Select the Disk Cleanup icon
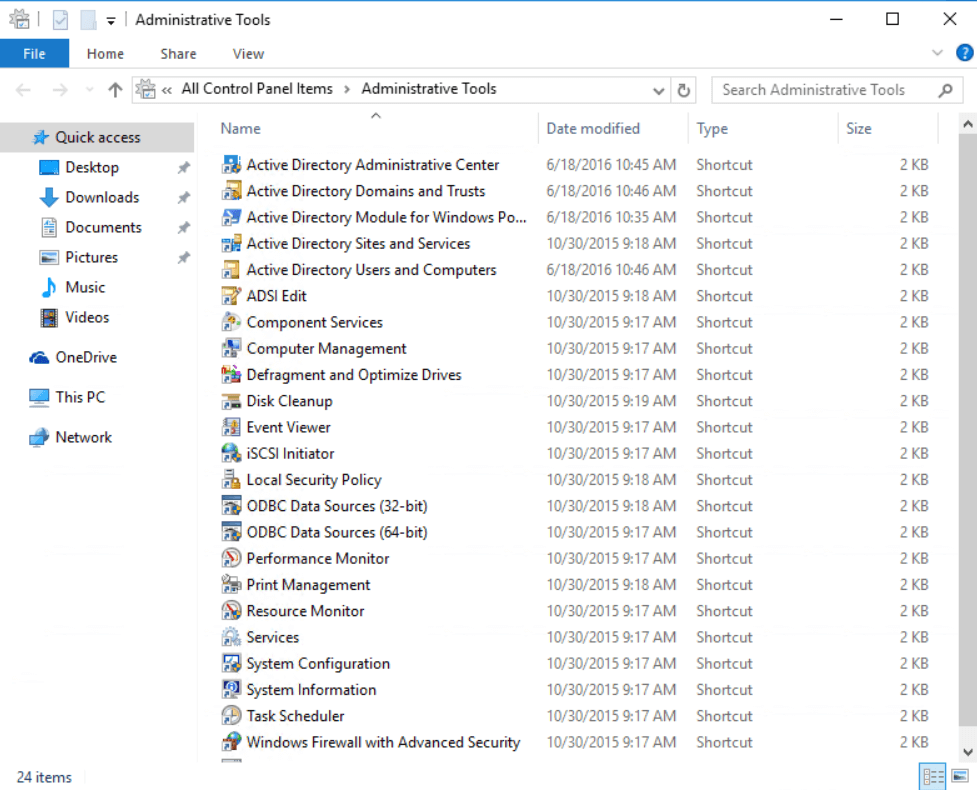Image resolution: width=977 pixels, height=790 pixels. click(x=231, y=401)
